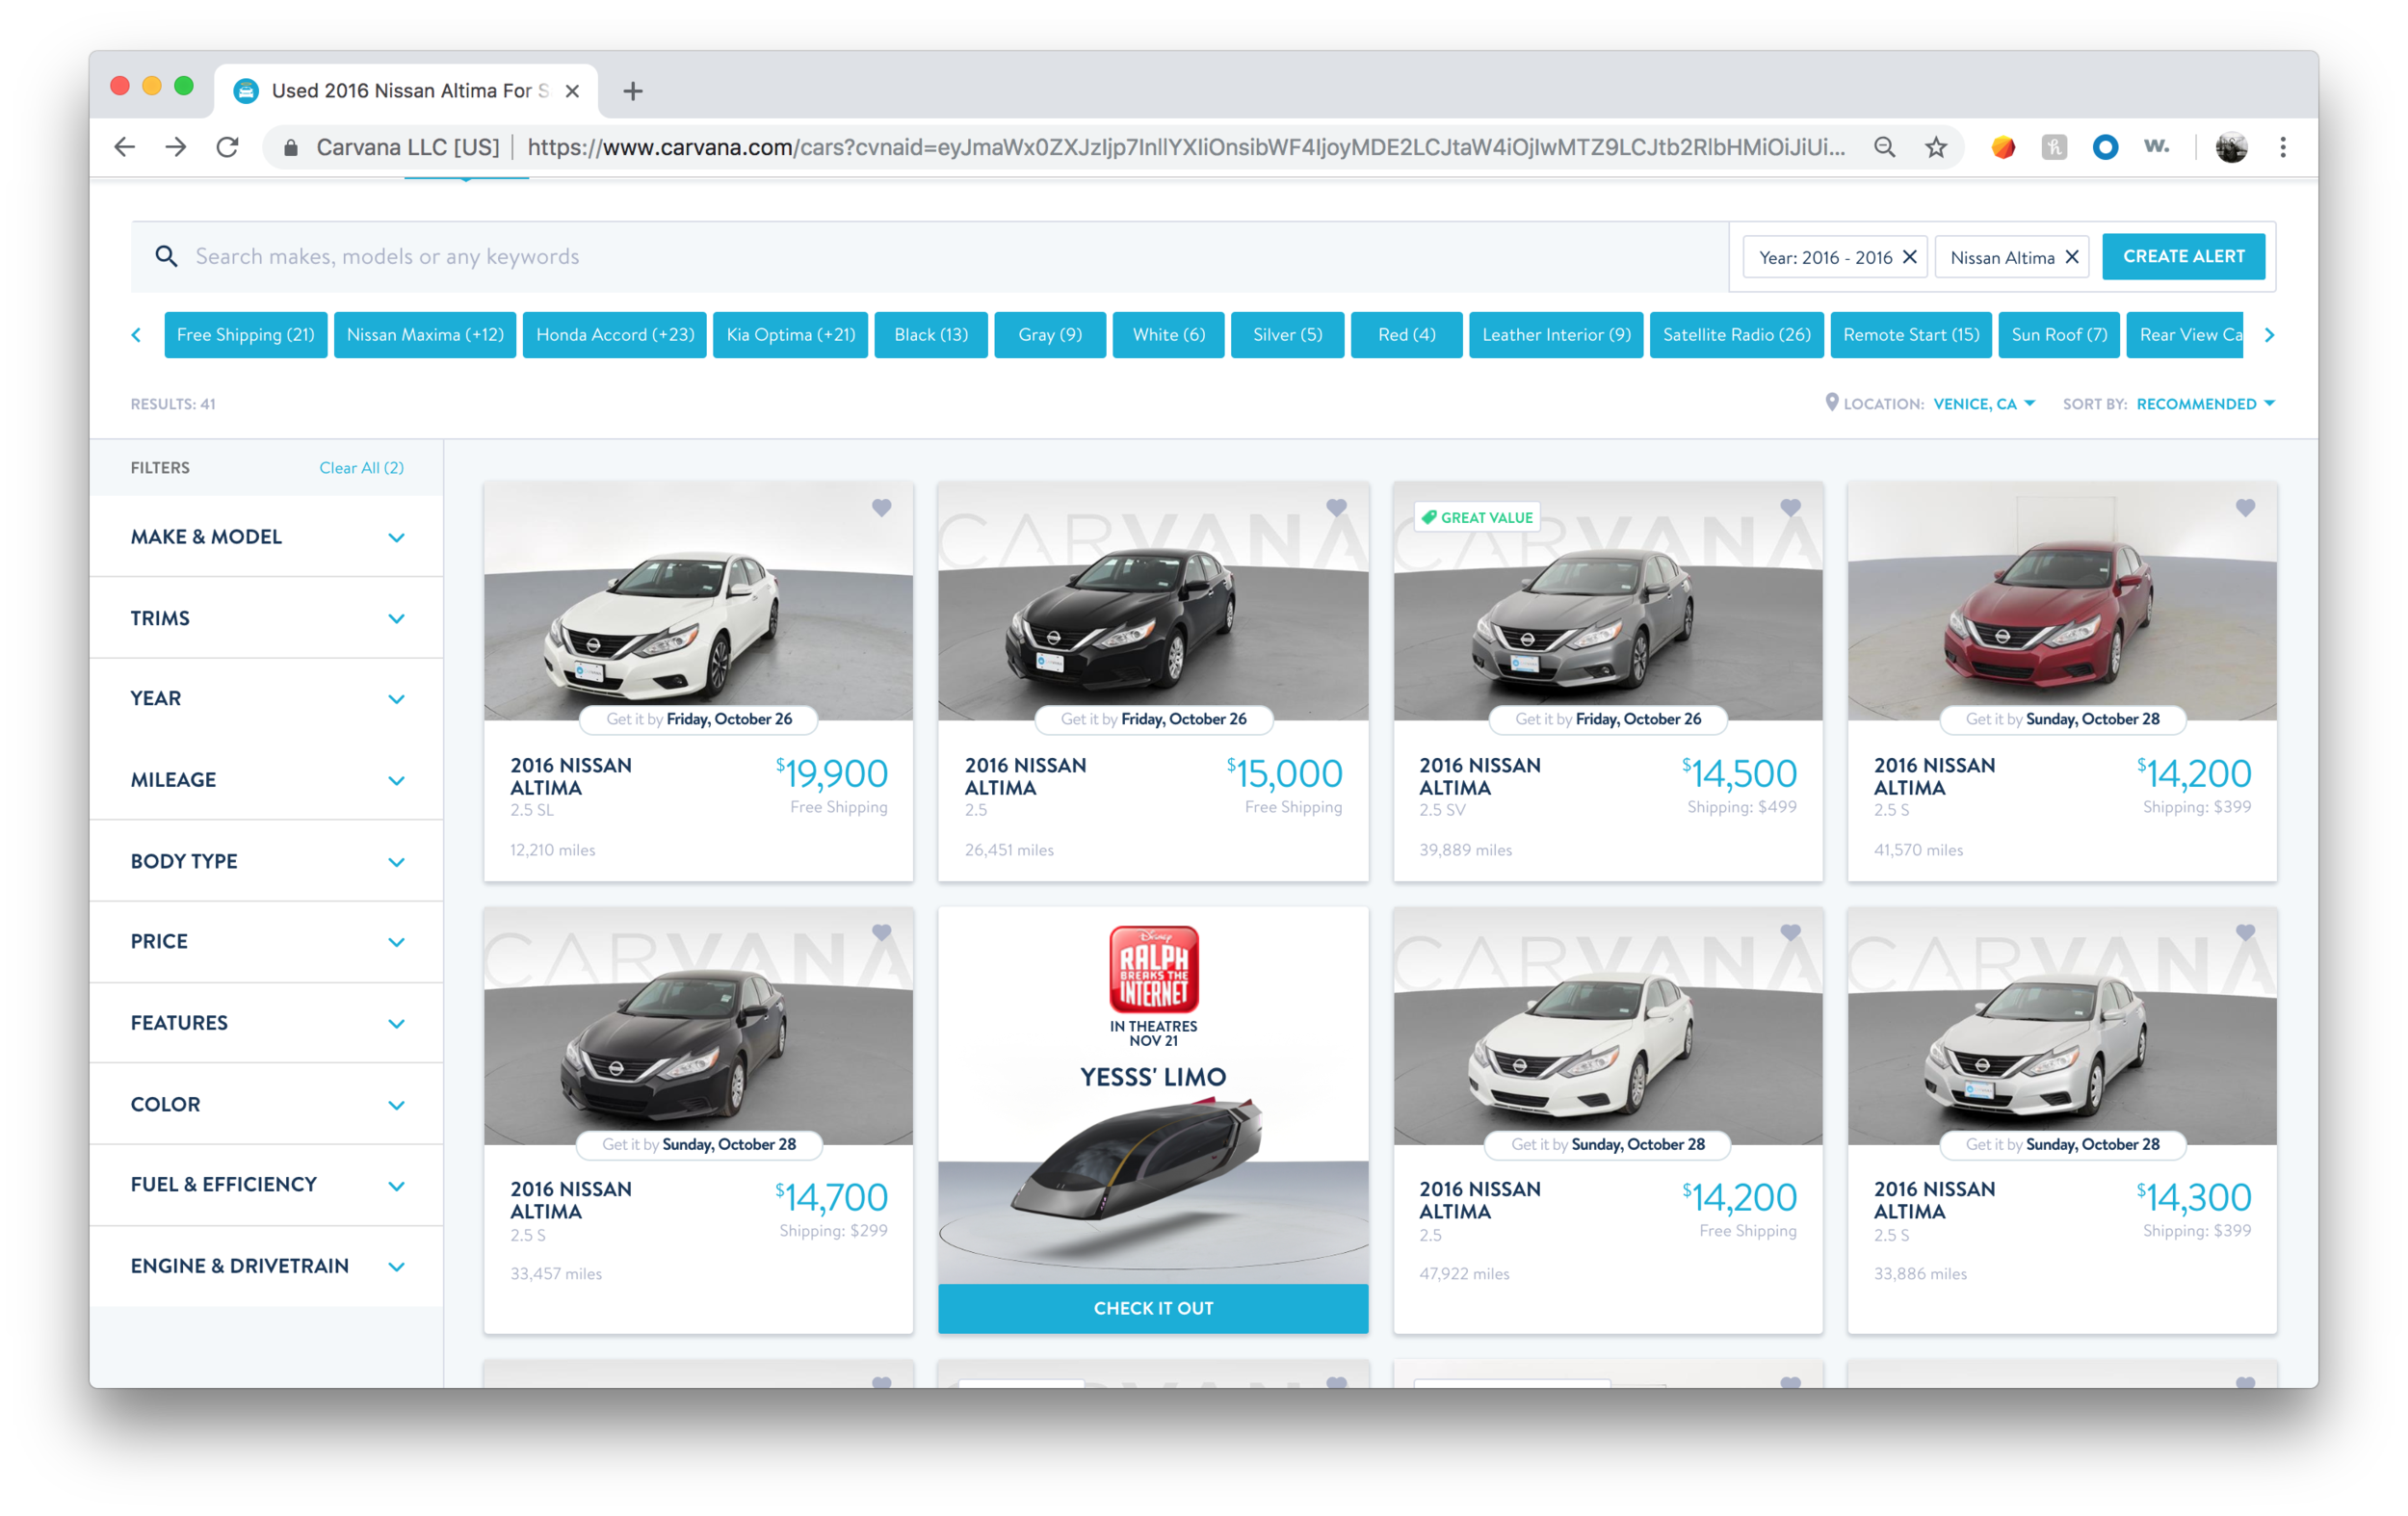The width and height of the screenshot is (2408, 1516).
Task: Open the Chrome profile avatar
Action: 2231,148
